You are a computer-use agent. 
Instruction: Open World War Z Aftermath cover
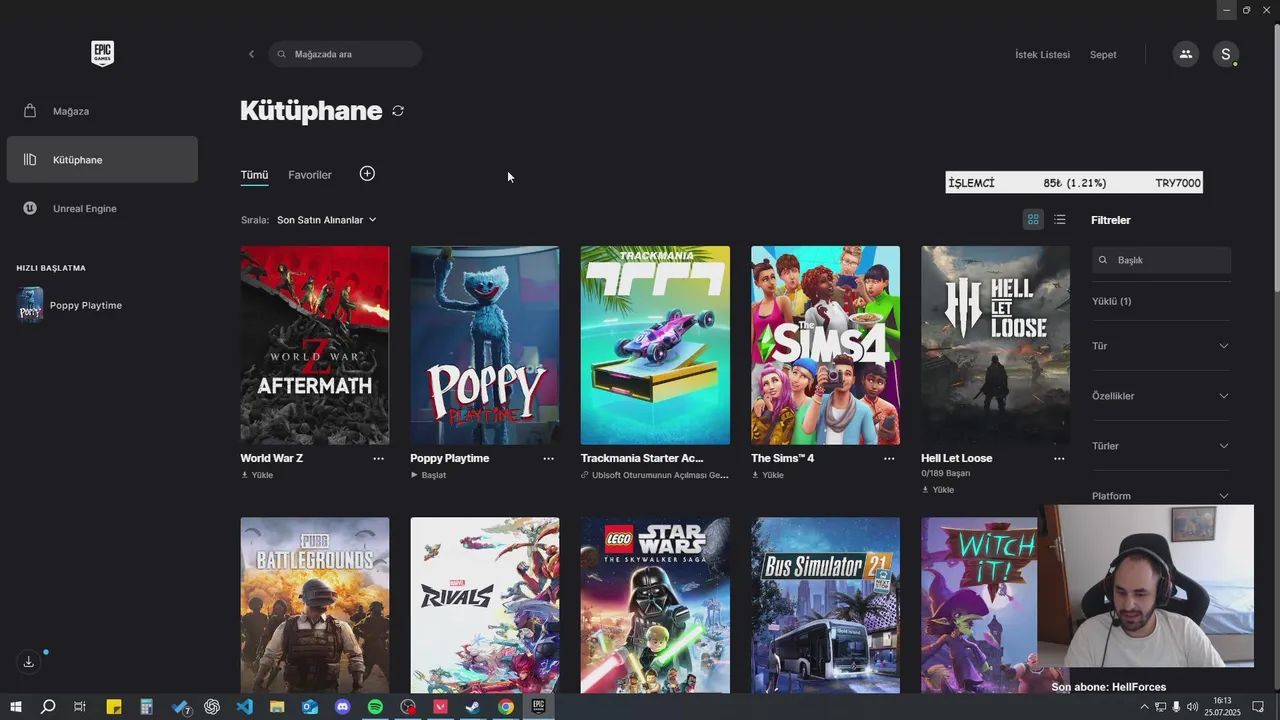pos(315,345)
